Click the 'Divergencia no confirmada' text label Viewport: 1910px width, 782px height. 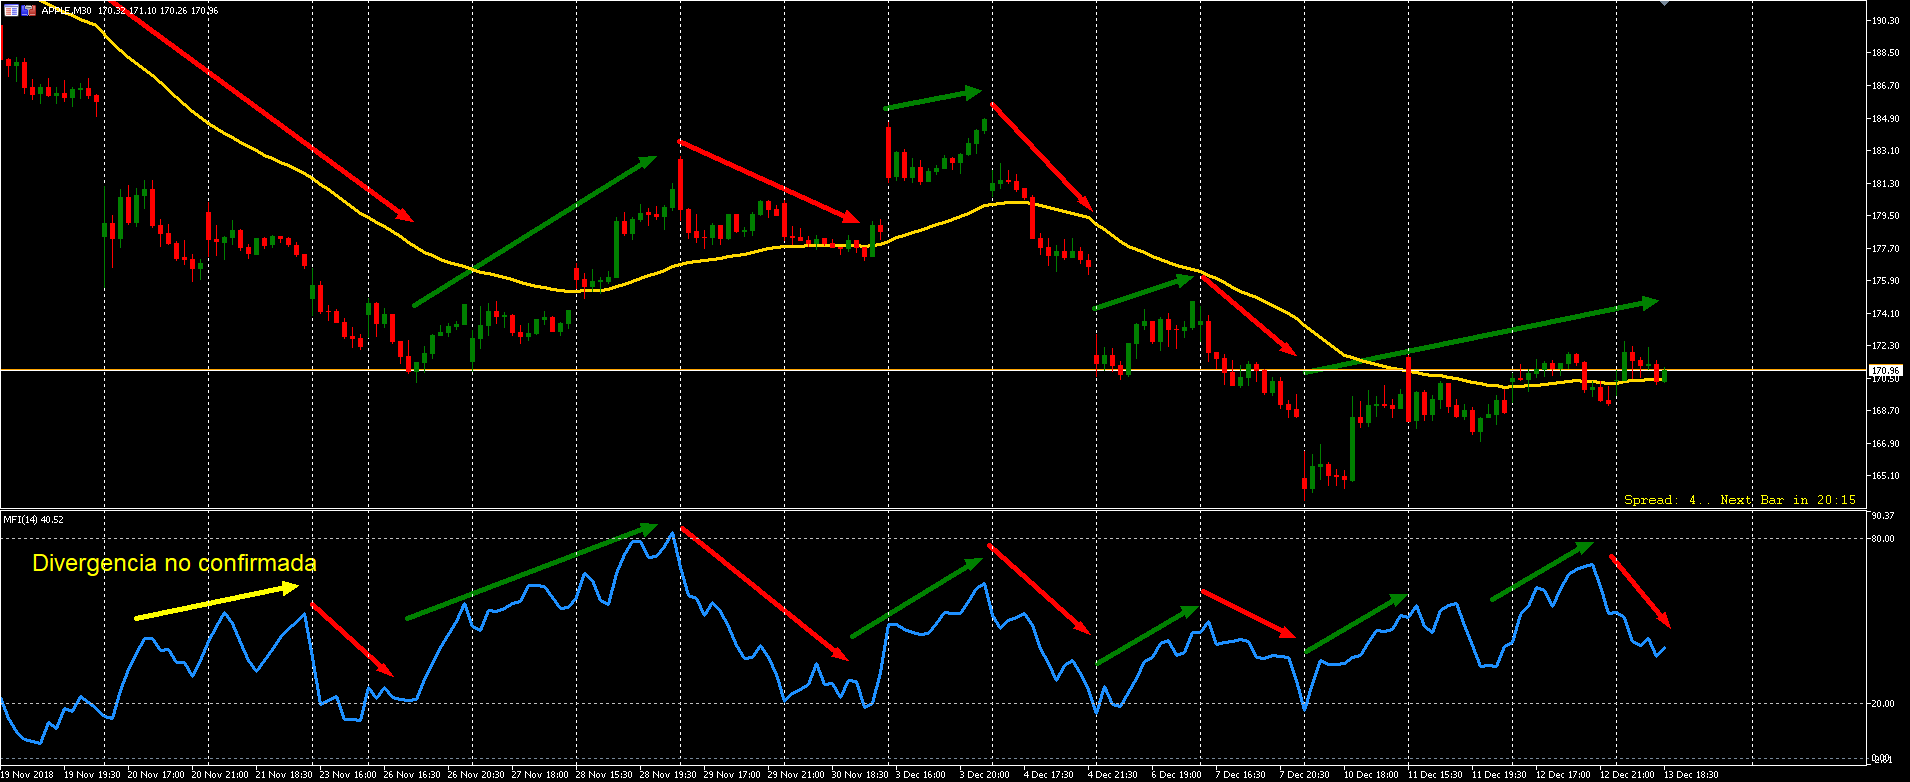[x=174, y=563]
